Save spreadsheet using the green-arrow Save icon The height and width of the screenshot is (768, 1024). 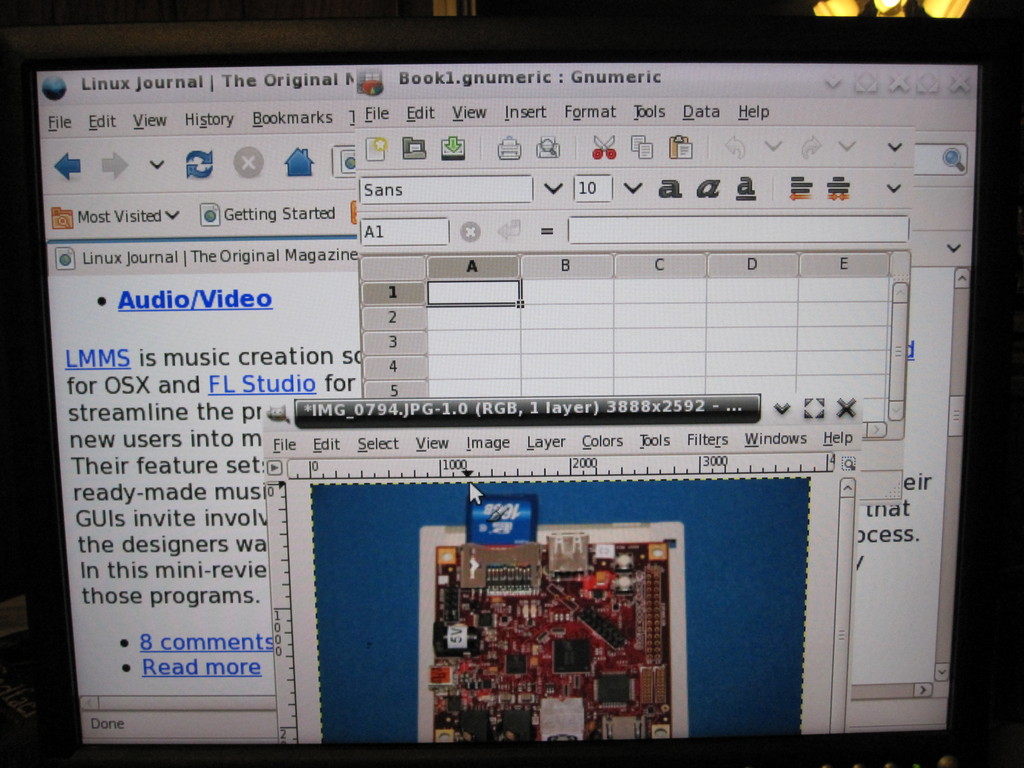coord(453,148)
